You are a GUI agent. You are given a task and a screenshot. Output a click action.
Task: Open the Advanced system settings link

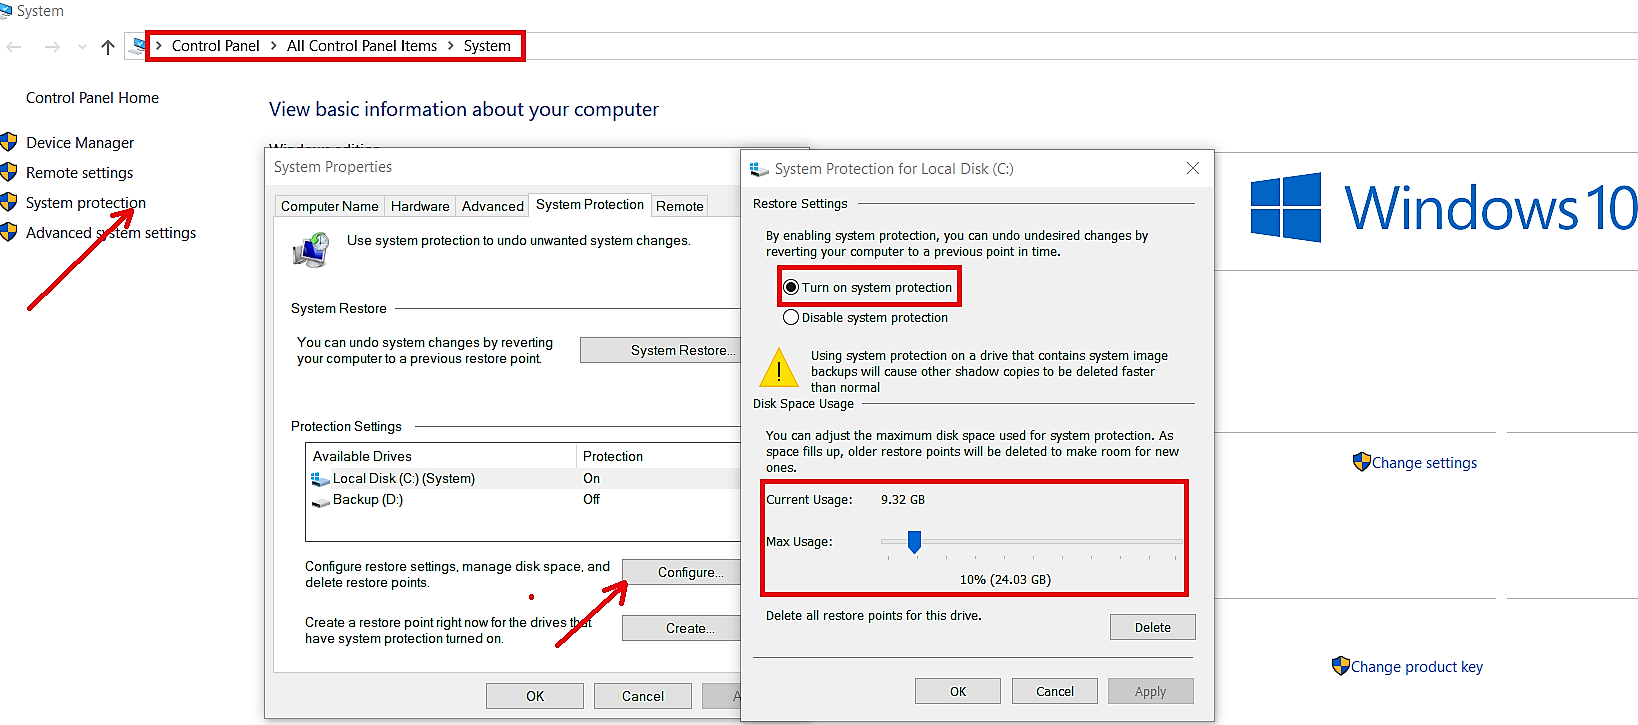click(111, 232)
